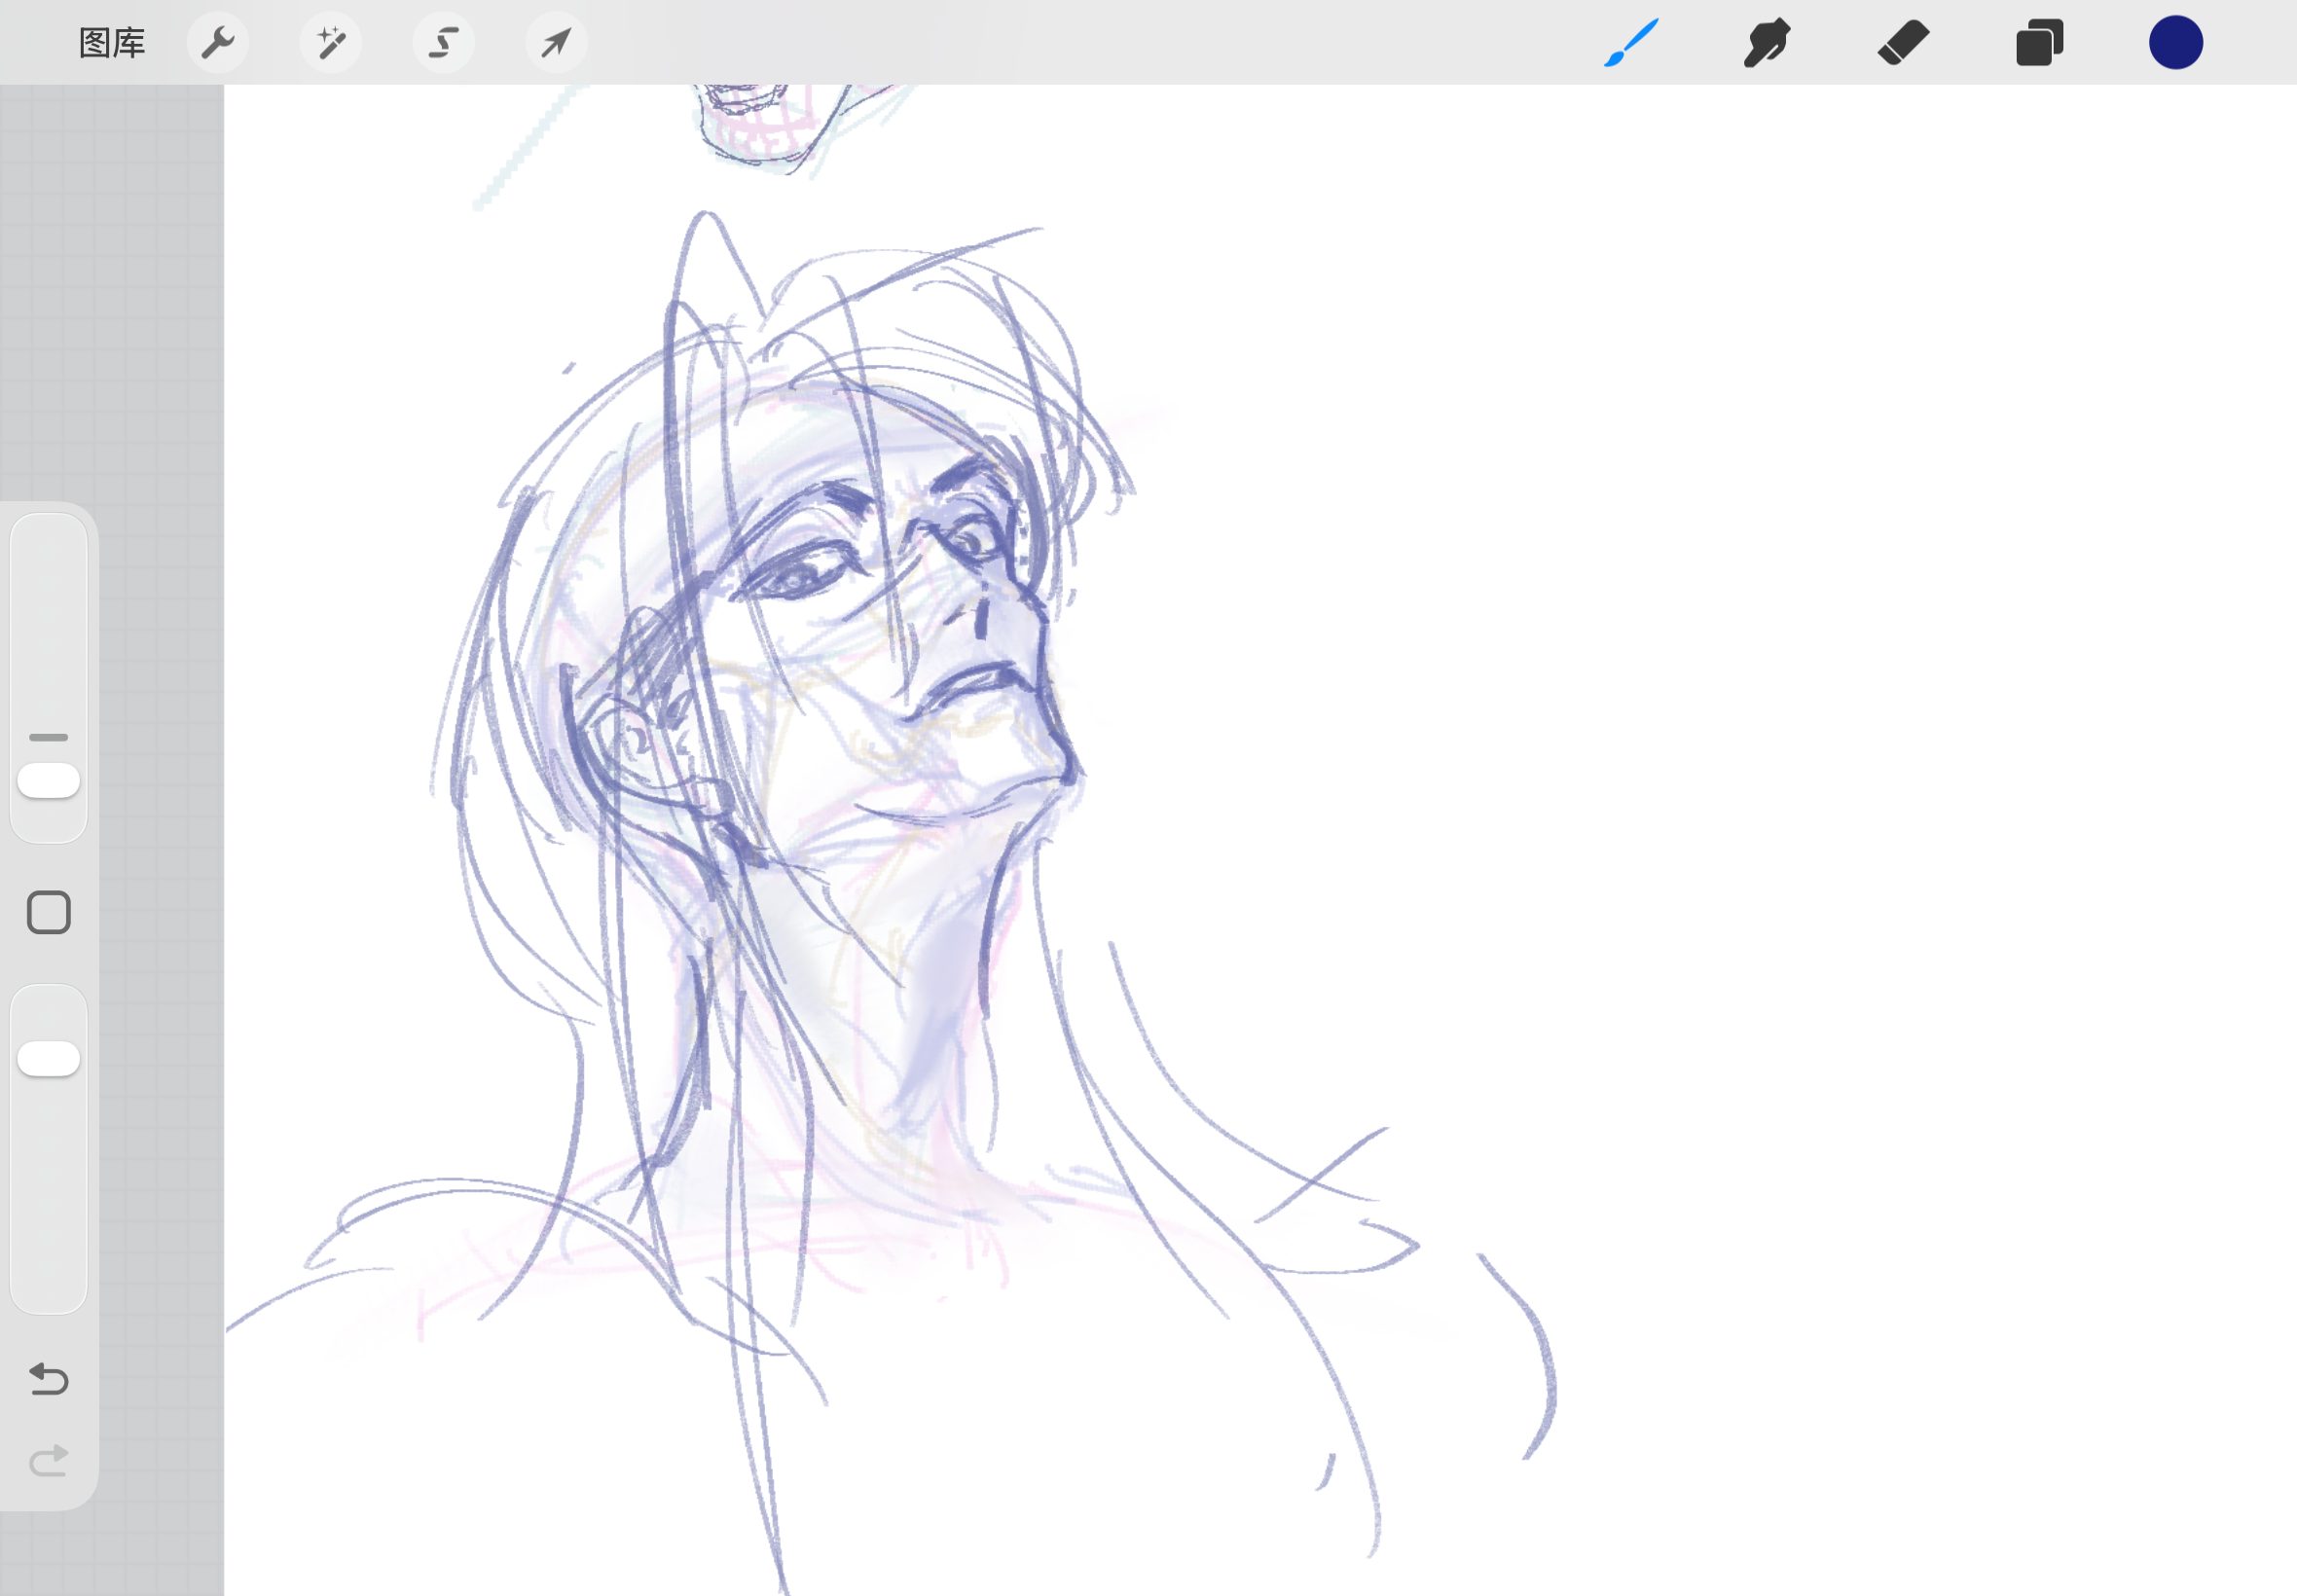Activate the Transform arrow tool
The image size is (2297, 1596).
(x=556, y=43)
